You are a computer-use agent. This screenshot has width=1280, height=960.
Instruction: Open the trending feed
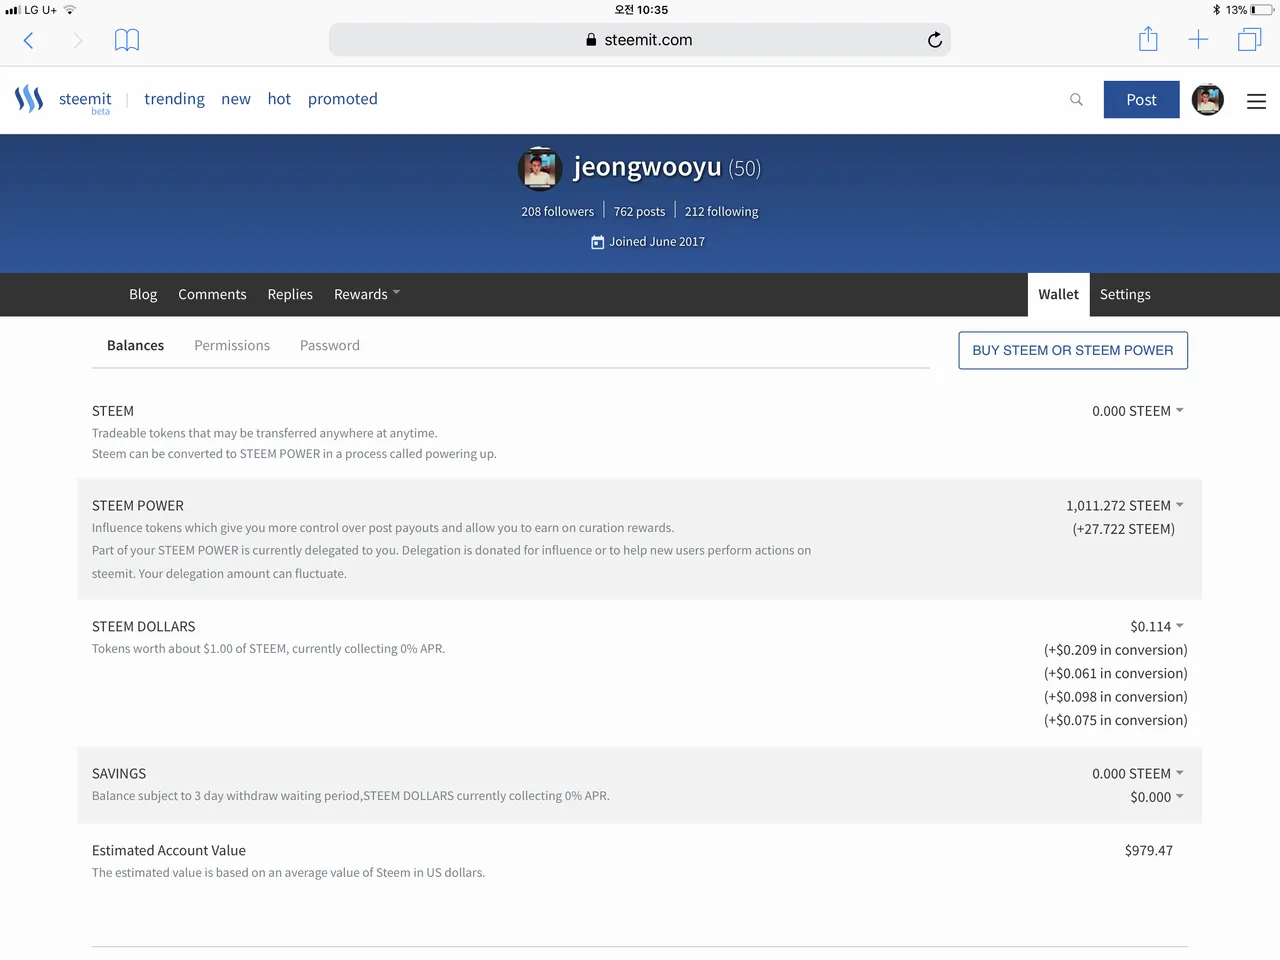click(x=174, y=99)
